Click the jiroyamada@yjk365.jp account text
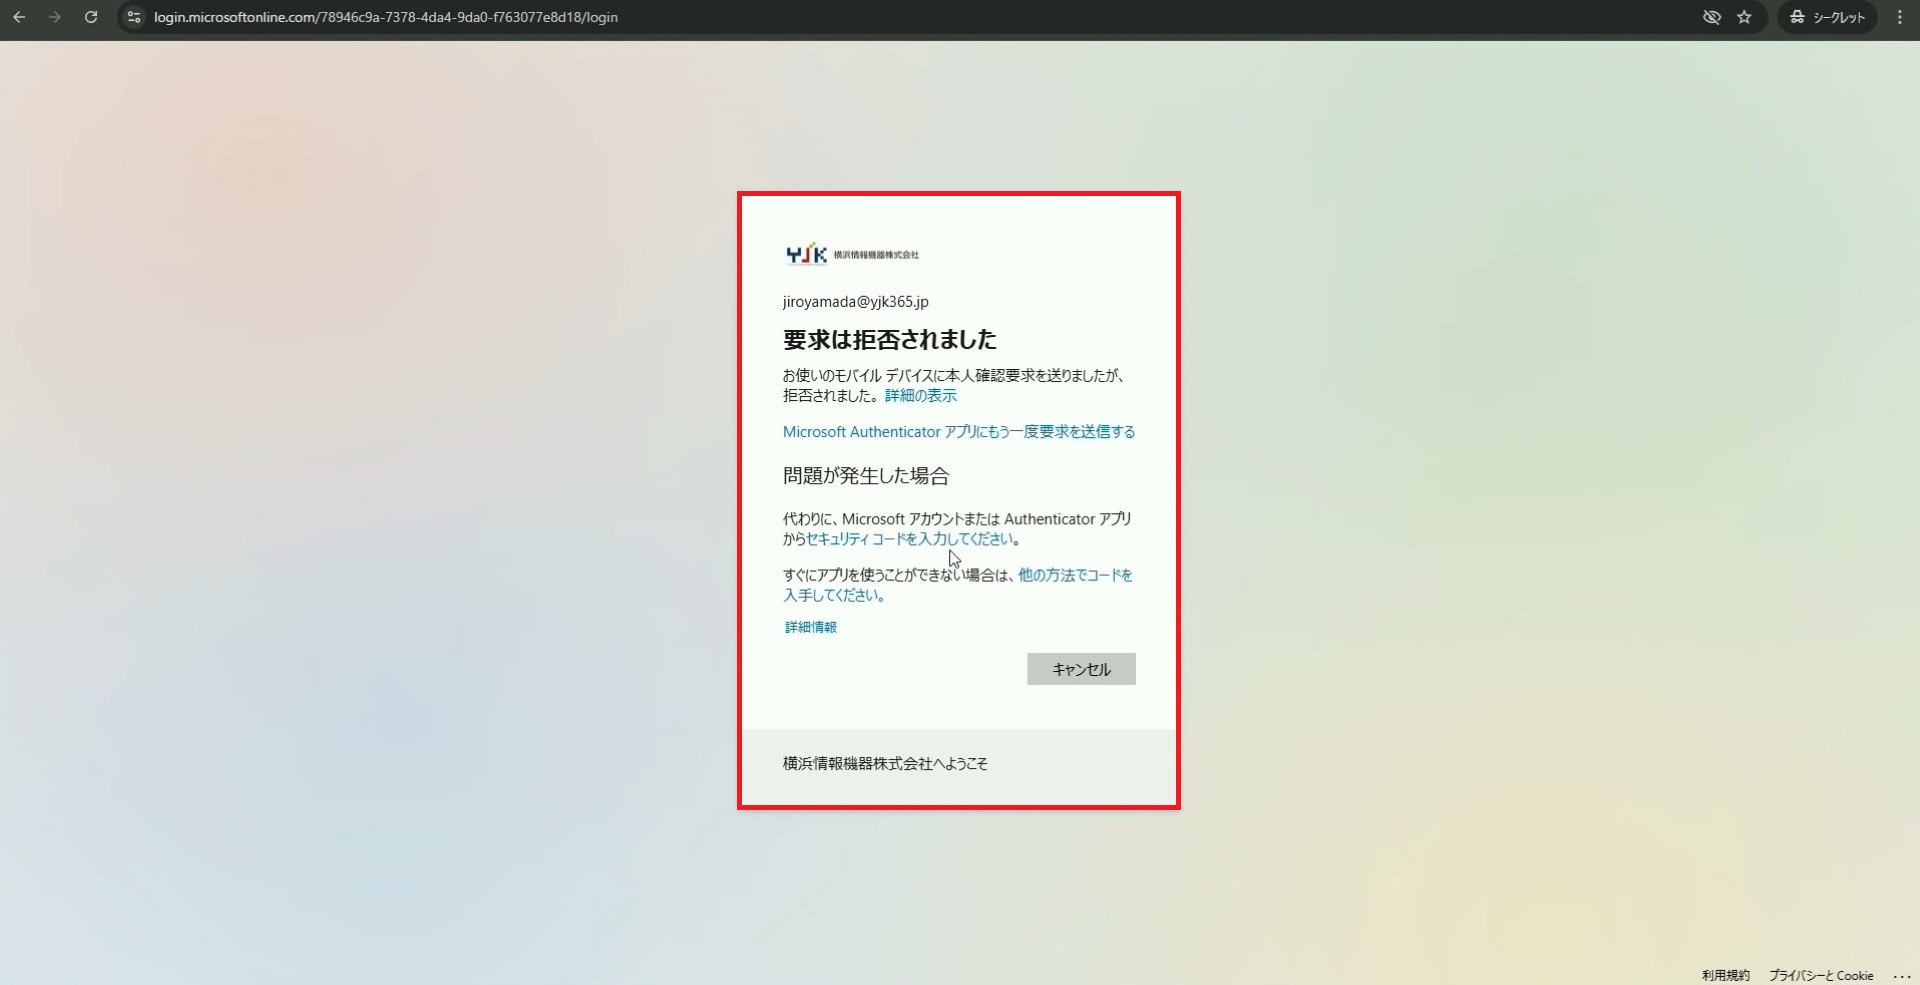The image size is (1920, 985). (x=855, y=302)
